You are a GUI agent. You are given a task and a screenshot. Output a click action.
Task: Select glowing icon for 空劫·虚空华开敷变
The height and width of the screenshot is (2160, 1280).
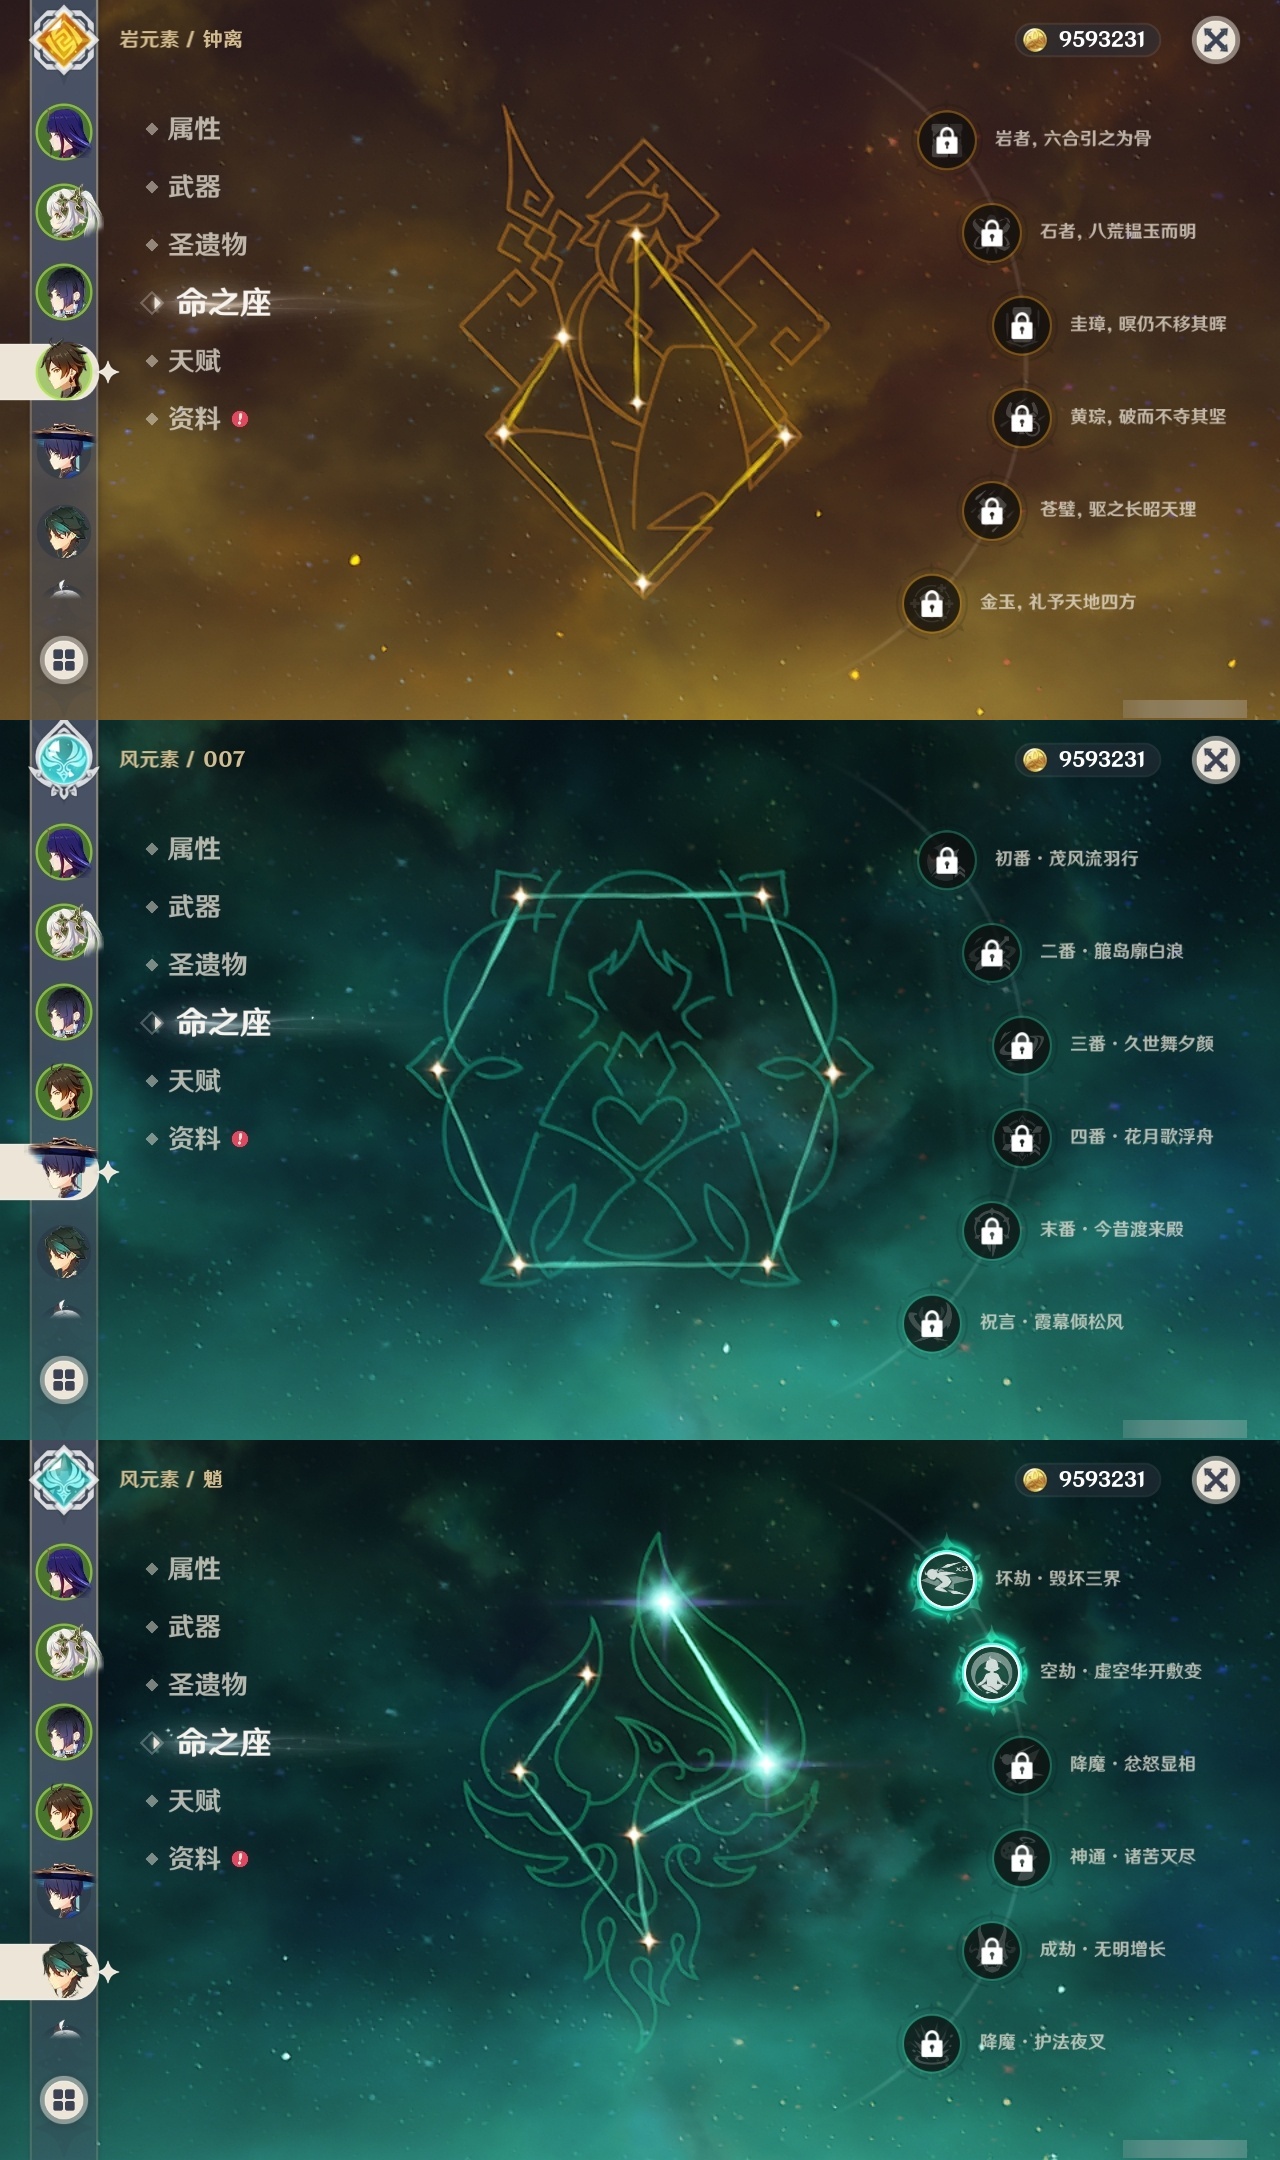pos(991,1672)
